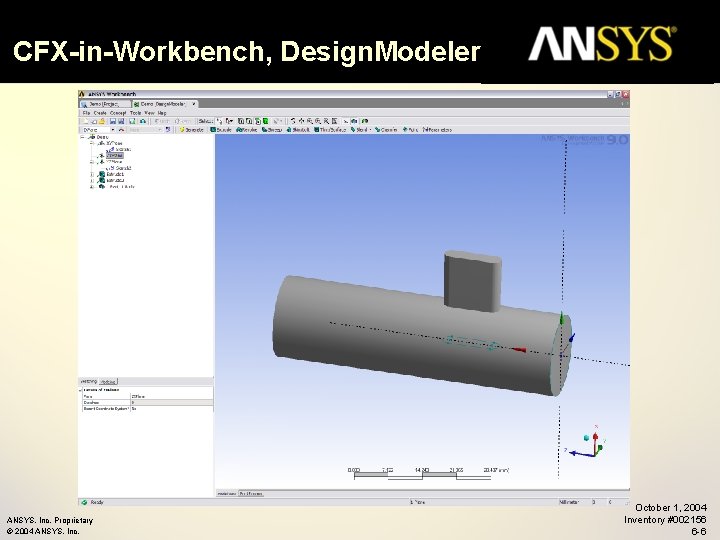This screenshot has height=540, width=720.
Task: Click the last magnifier zoom icon in the toolbar
Action: click(326, 121)
